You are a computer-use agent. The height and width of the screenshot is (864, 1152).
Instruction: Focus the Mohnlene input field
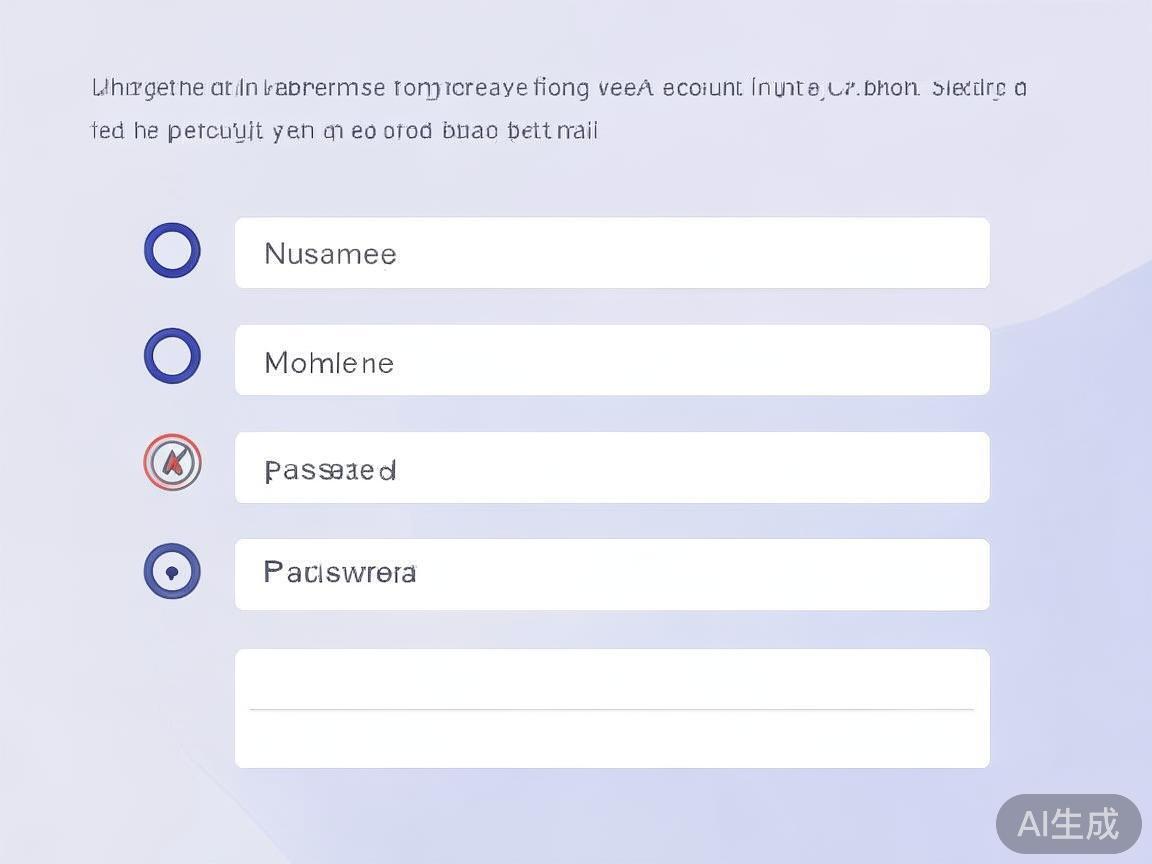[x=612, y=360]
